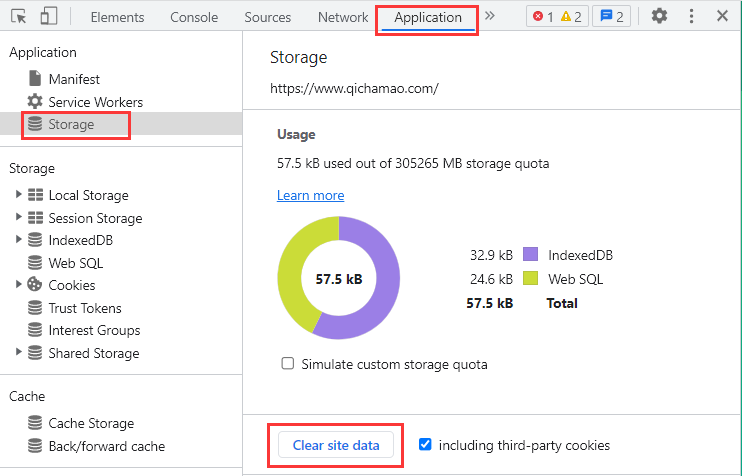Click the Clear site data button
This screenshot has width=742, height=476.
click(x=336, y=445)
